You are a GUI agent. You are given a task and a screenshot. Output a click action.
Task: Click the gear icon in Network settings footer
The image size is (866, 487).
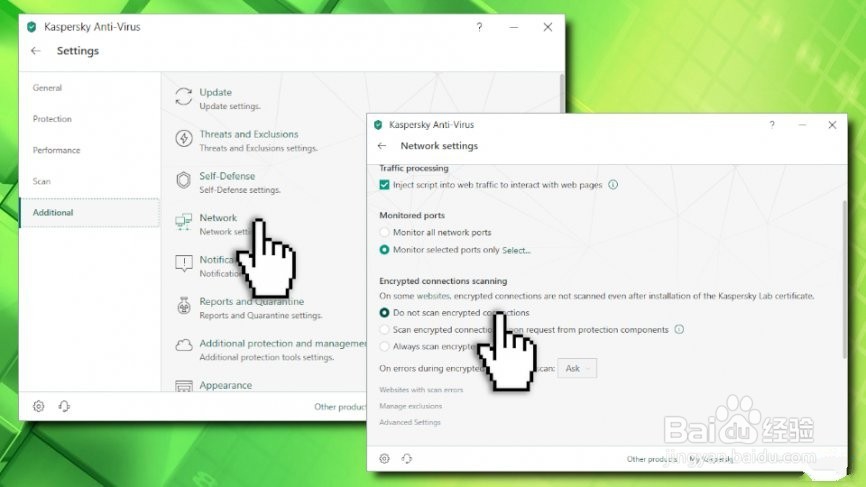pyautogui.click(x=384, y=458)
